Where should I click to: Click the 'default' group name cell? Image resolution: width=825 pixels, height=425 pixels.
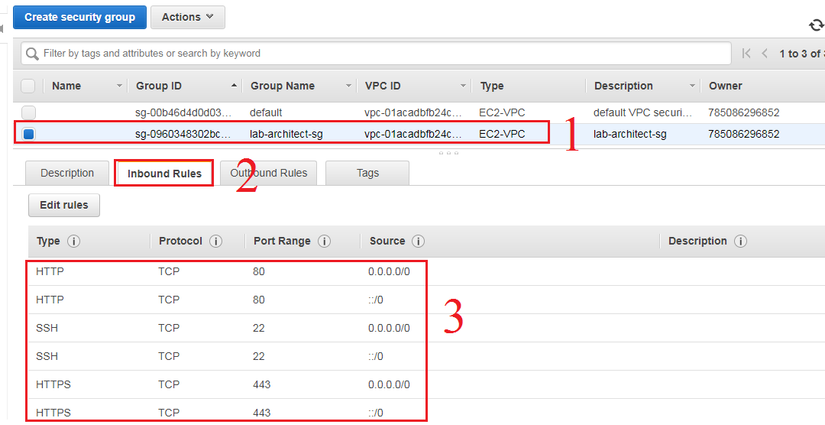[x=266, y=113]
